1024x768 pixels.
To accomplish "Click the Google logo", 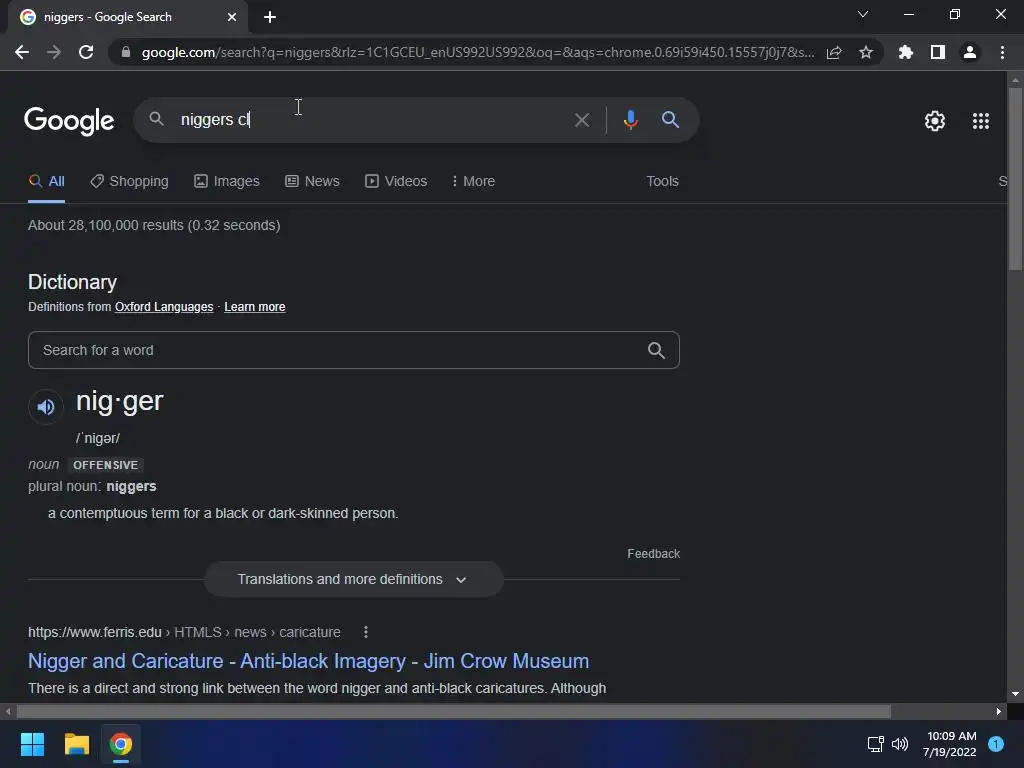I will point(69,121).
